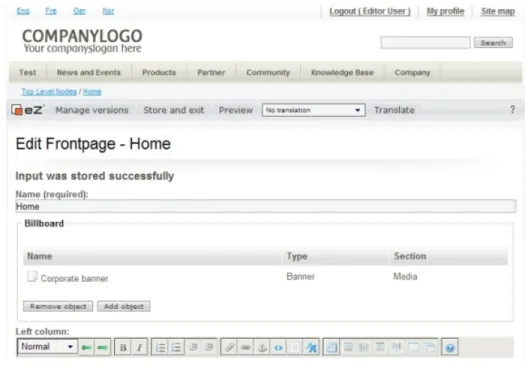Click the chain link icon
This screenshot has height=369, width=525.
(246, 347)
